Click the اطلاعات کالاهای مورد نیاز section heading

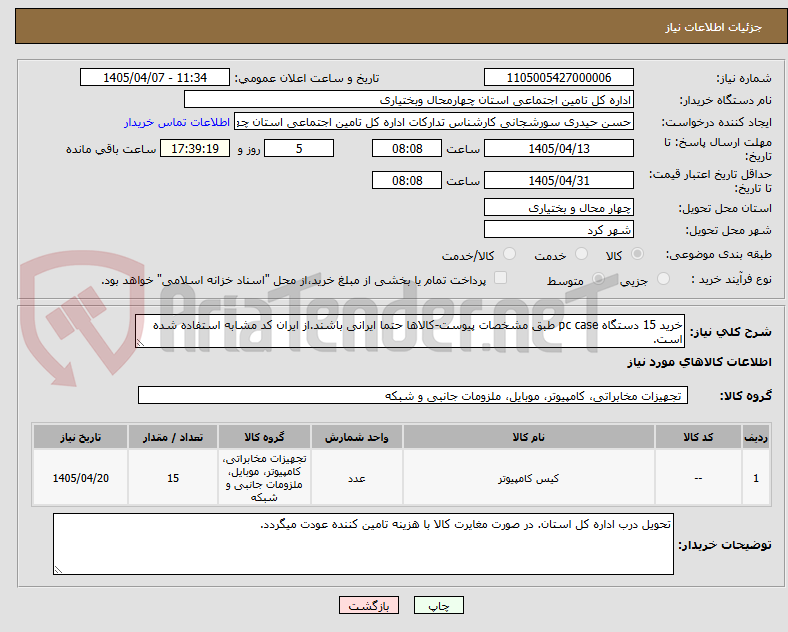point(699,362)
